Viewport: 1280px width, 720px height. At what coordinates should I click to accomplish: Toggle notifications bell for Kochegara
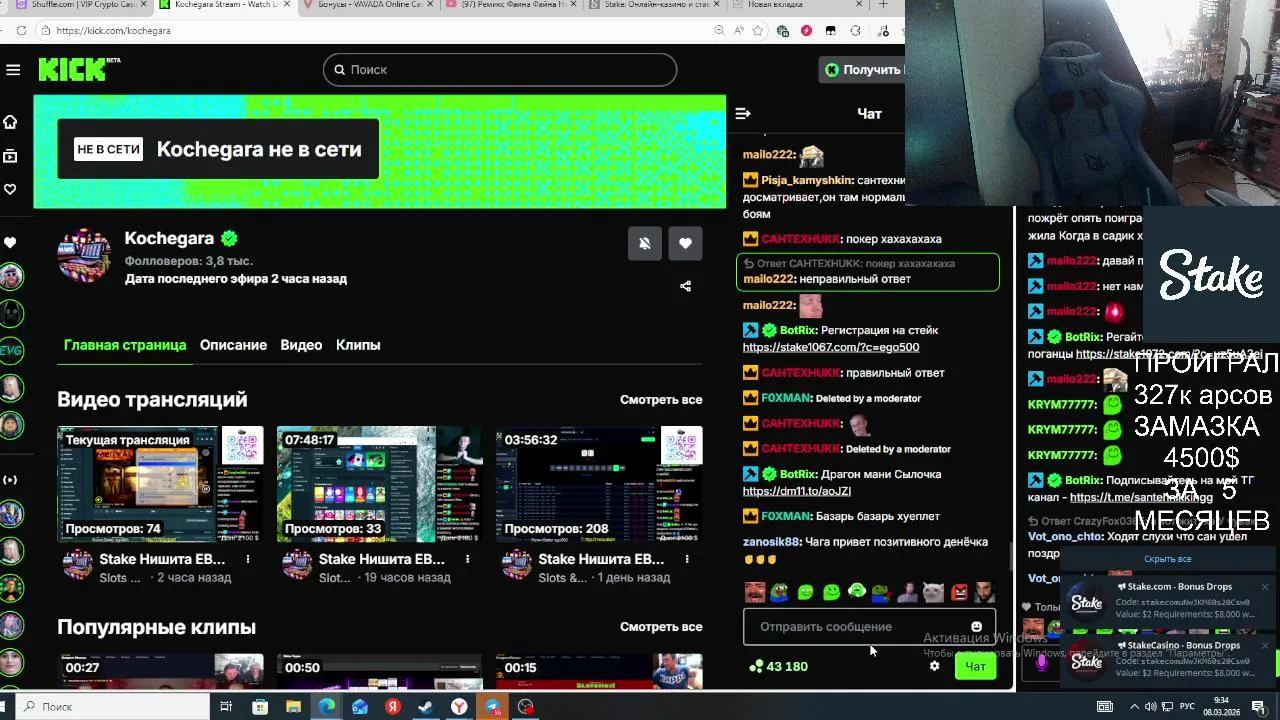[645, 243]
